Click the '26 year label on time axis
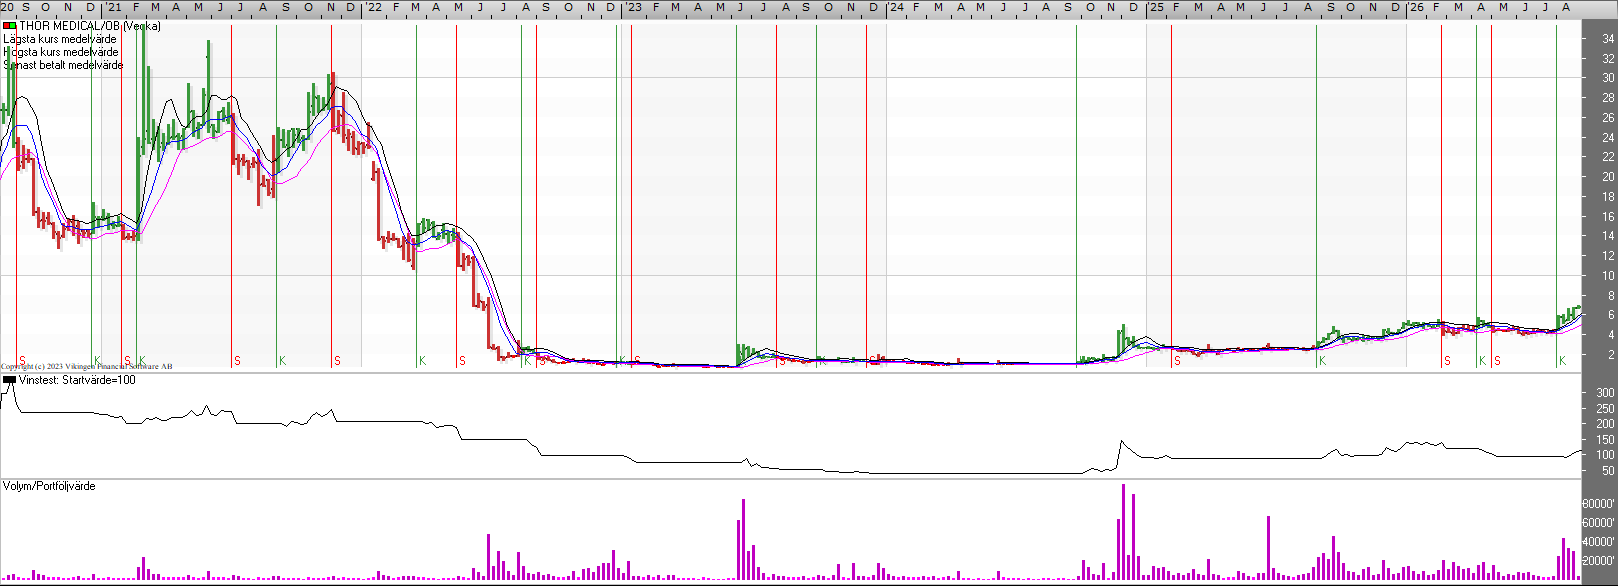The height and width of the screenshot is (586, 1618). [1416, 7]
